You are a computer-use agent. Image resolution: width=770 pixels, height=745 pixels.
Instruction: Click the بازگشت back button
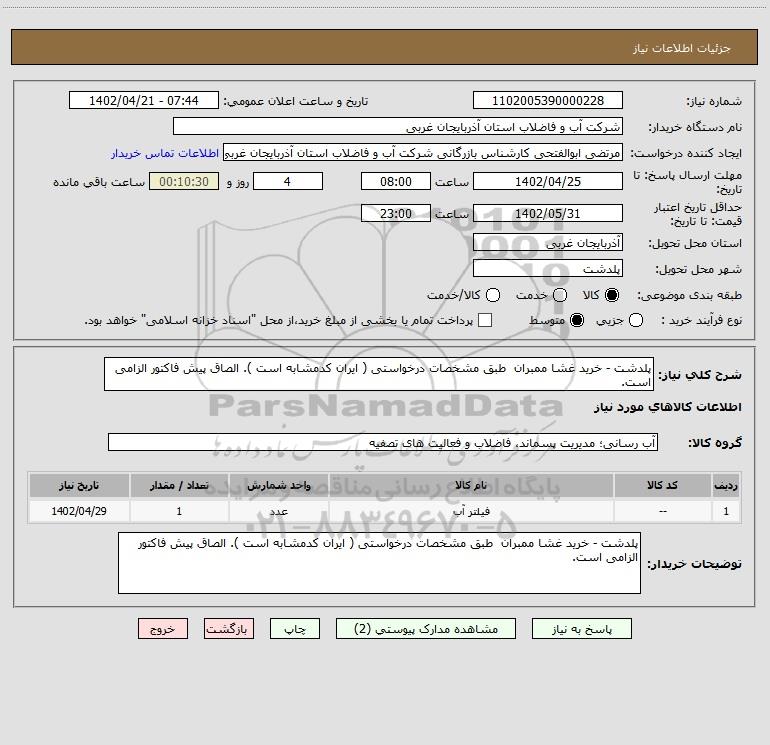pos(229,629)
